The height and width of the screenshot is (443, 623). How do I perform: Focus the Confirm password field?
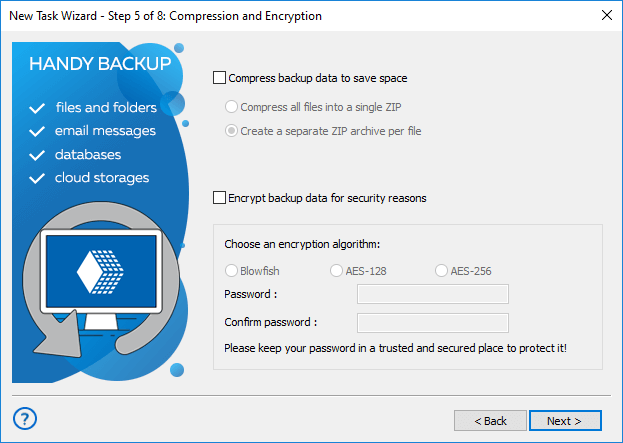click(x=433, y=322)
